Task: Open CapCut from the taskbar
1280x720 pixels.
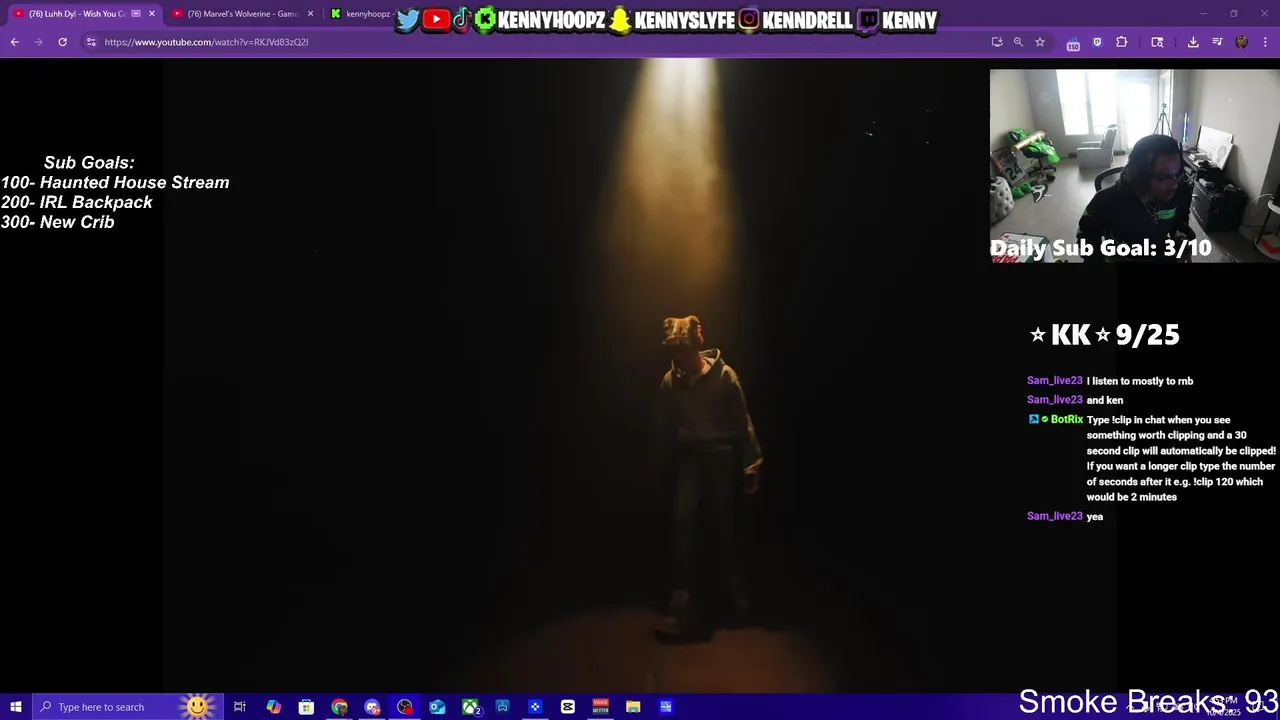Action: click(568, 707)
